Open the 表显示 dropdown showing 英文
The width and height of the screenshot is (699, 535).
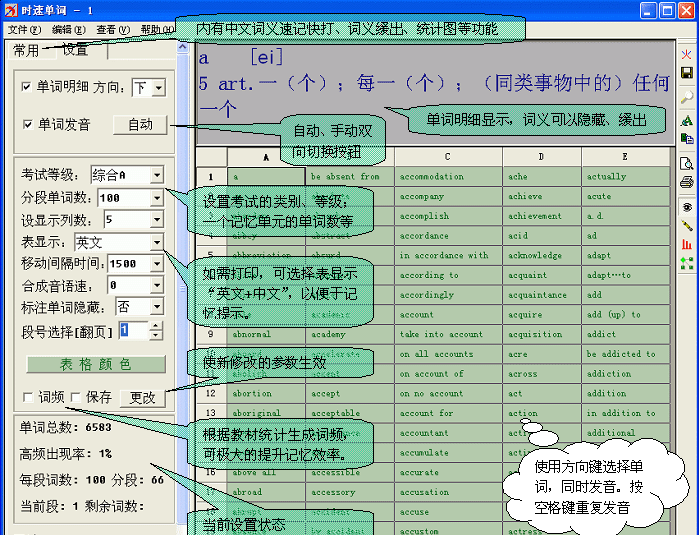point(157,242)
